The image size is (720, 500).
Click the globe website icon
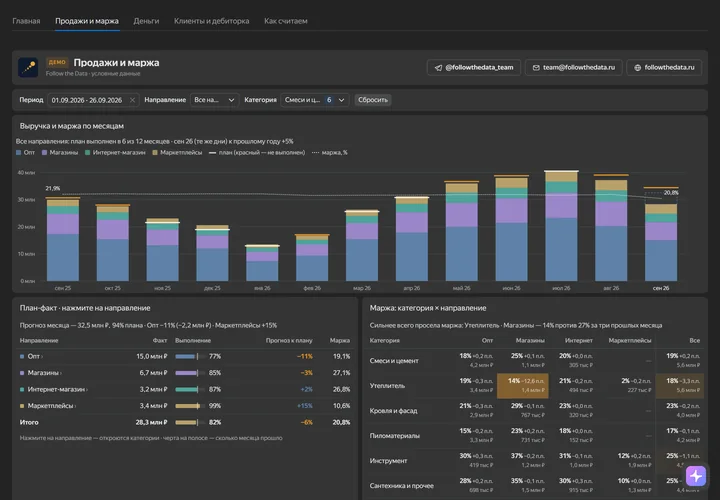[x=637, y=68]
